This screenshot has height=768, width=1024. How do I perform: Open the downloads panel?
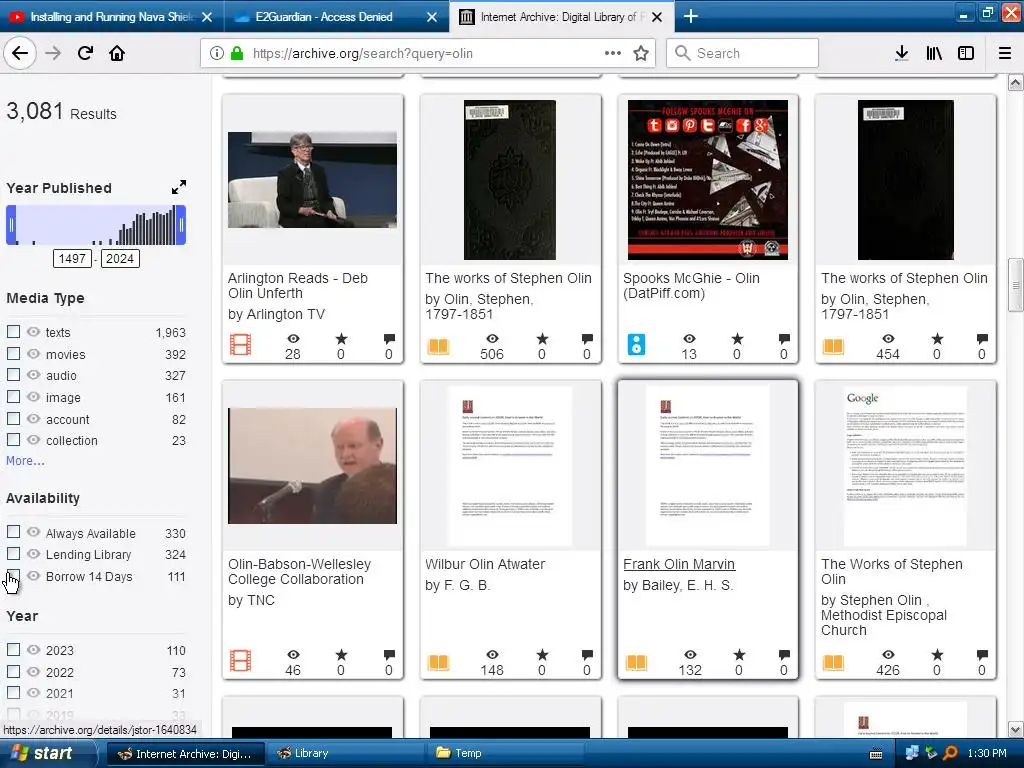[x=901, y=53]
